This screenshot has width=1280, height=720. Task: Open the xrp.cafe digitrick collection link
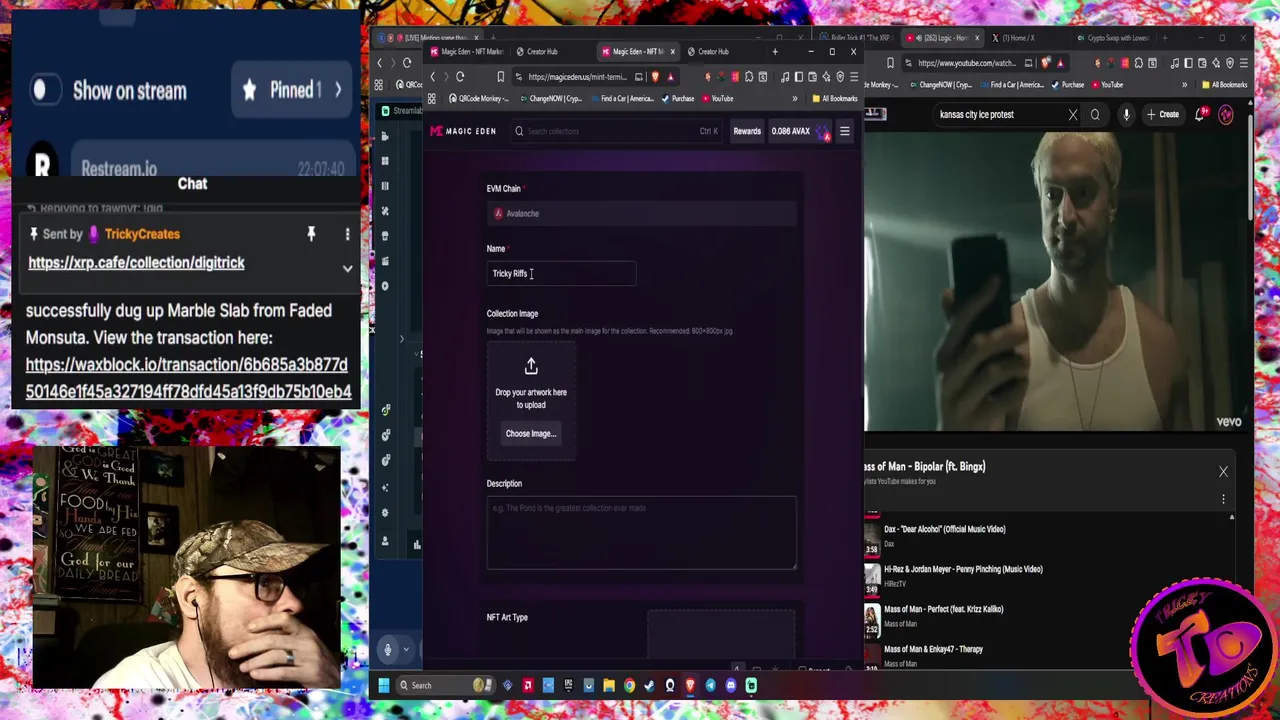(136, 263)
